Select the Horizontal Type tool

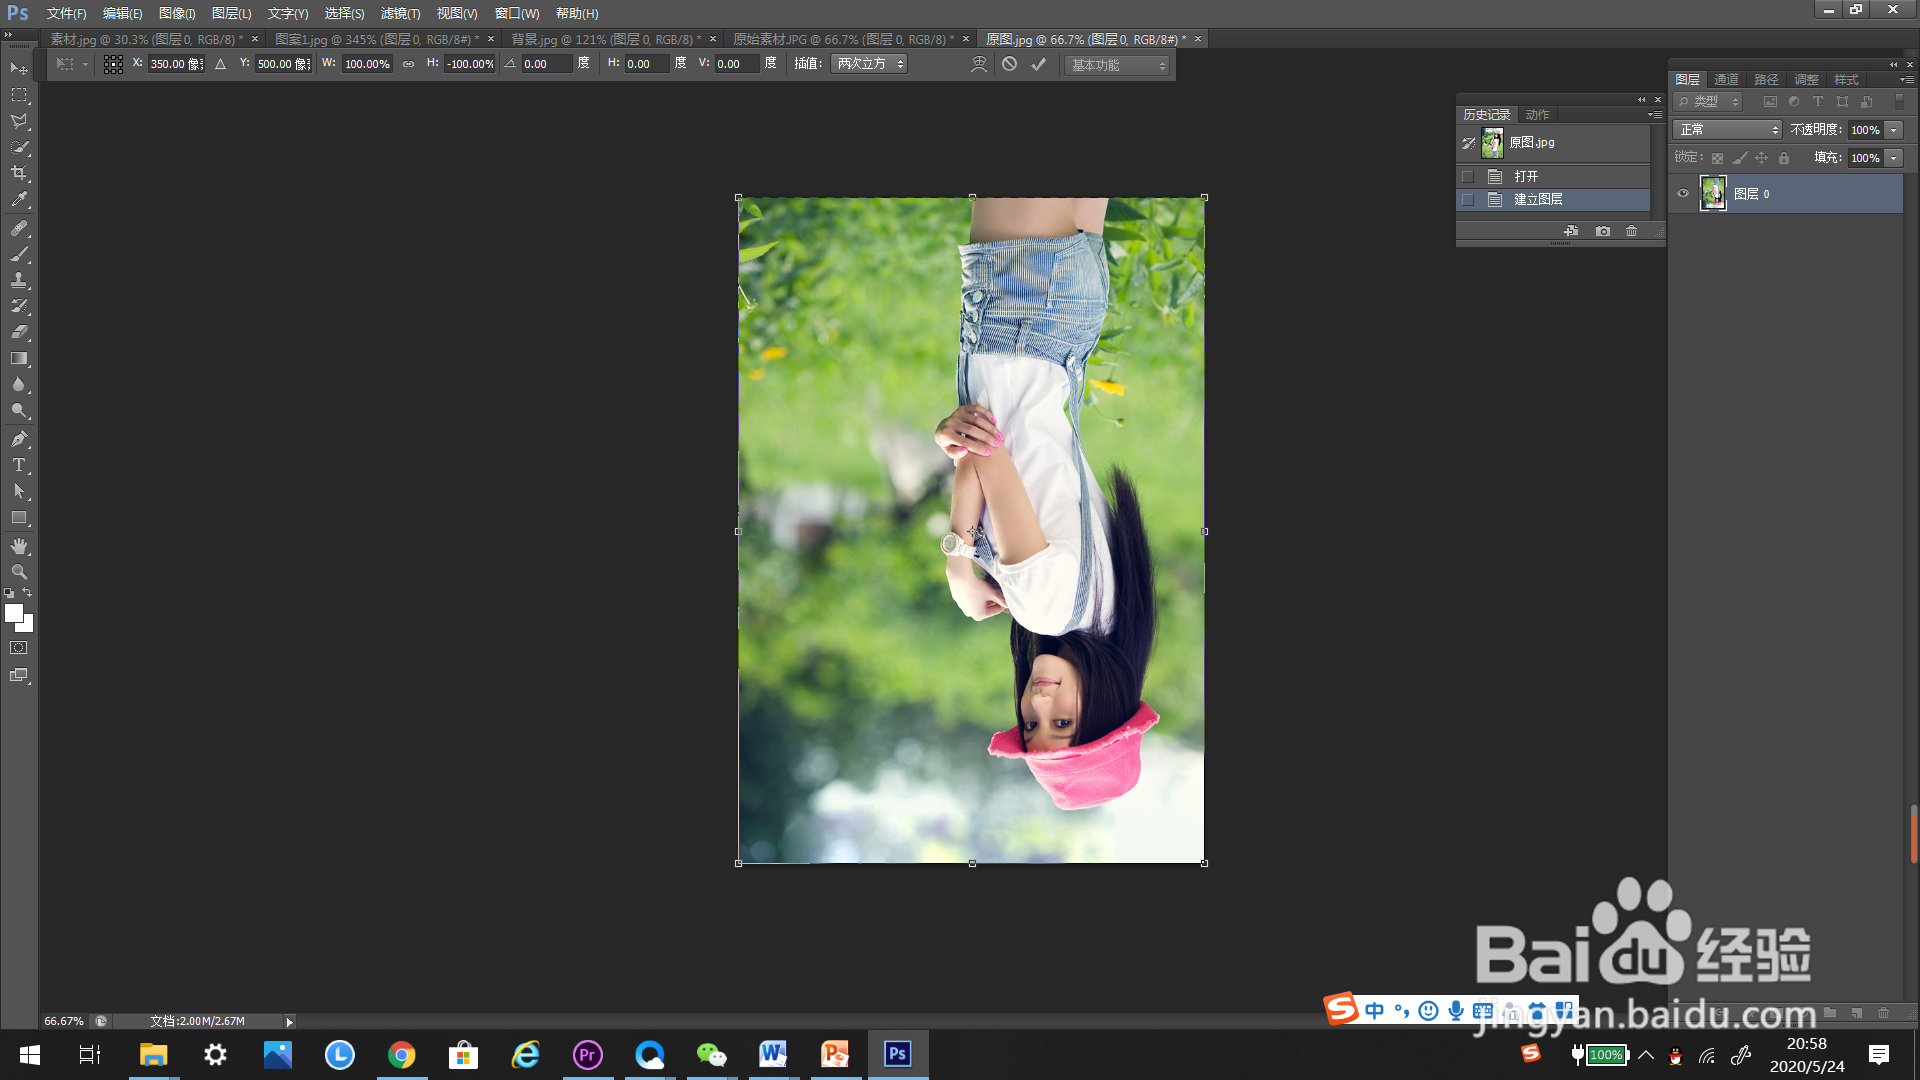(x=19, y=466)
